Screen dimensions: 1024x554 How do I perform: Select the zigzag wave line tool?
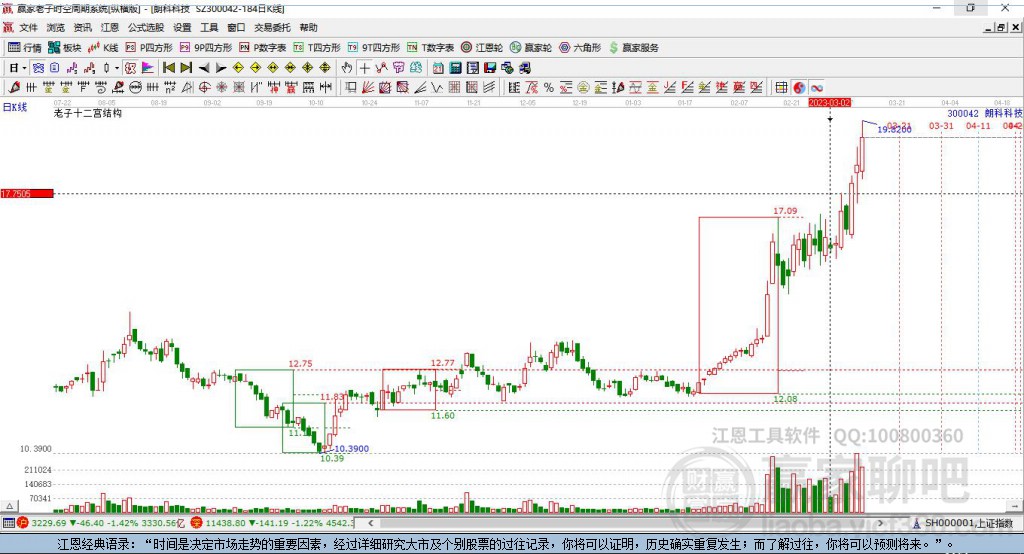pyautogui.click(x=436, y=88)
